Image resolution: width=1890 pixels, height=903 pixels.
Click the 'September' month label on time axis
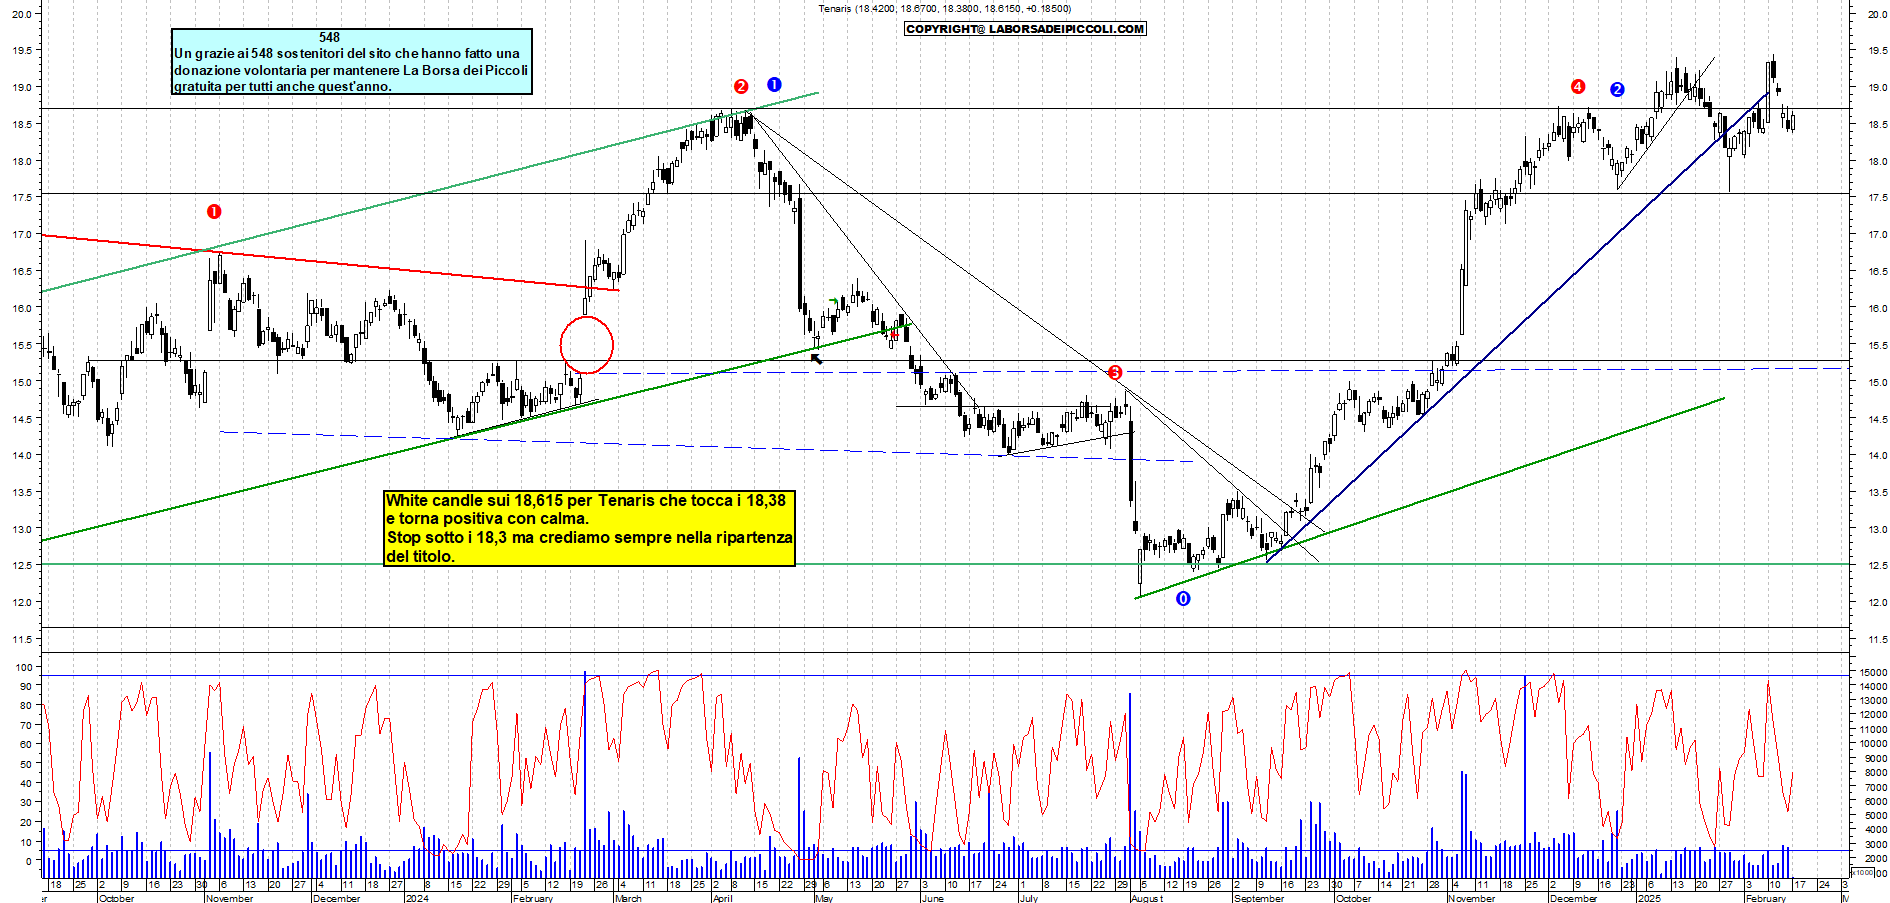(x=1259, y=898)
